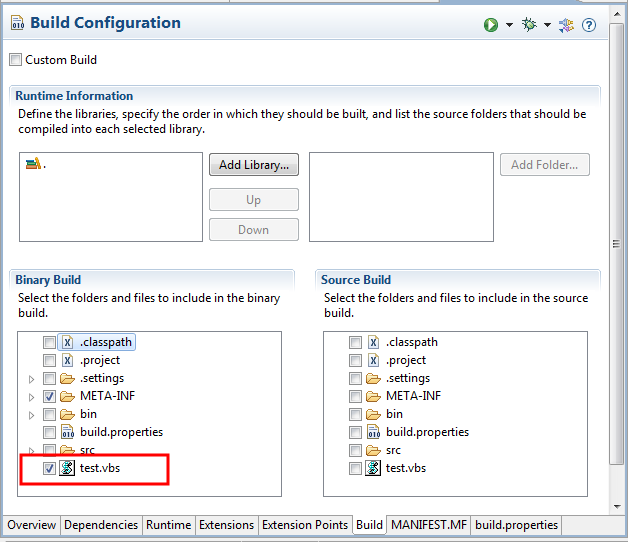The height and width of the screenshot is (542, 628).
Task: Click the build.properties file icon in Source Build
Action: 374,432
